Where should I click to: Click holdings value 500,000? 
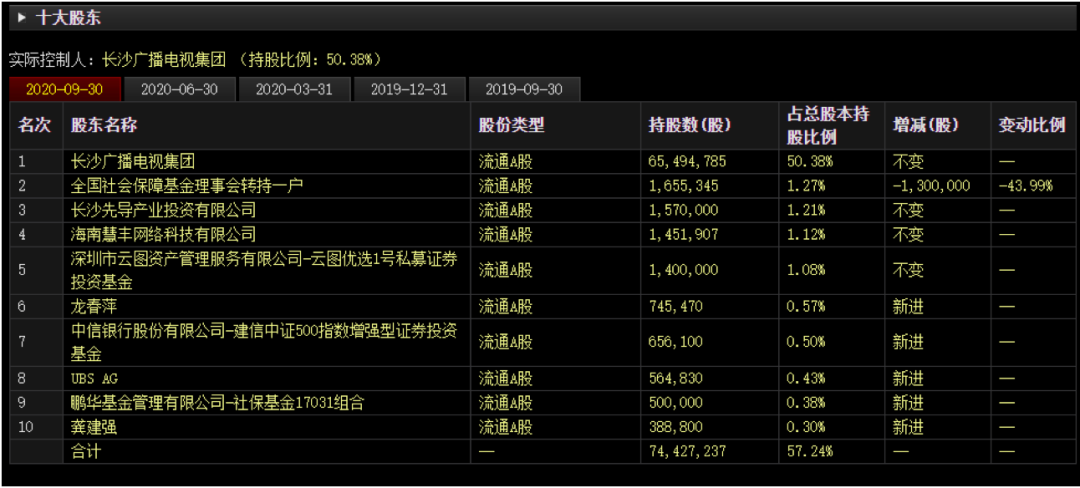676,403
